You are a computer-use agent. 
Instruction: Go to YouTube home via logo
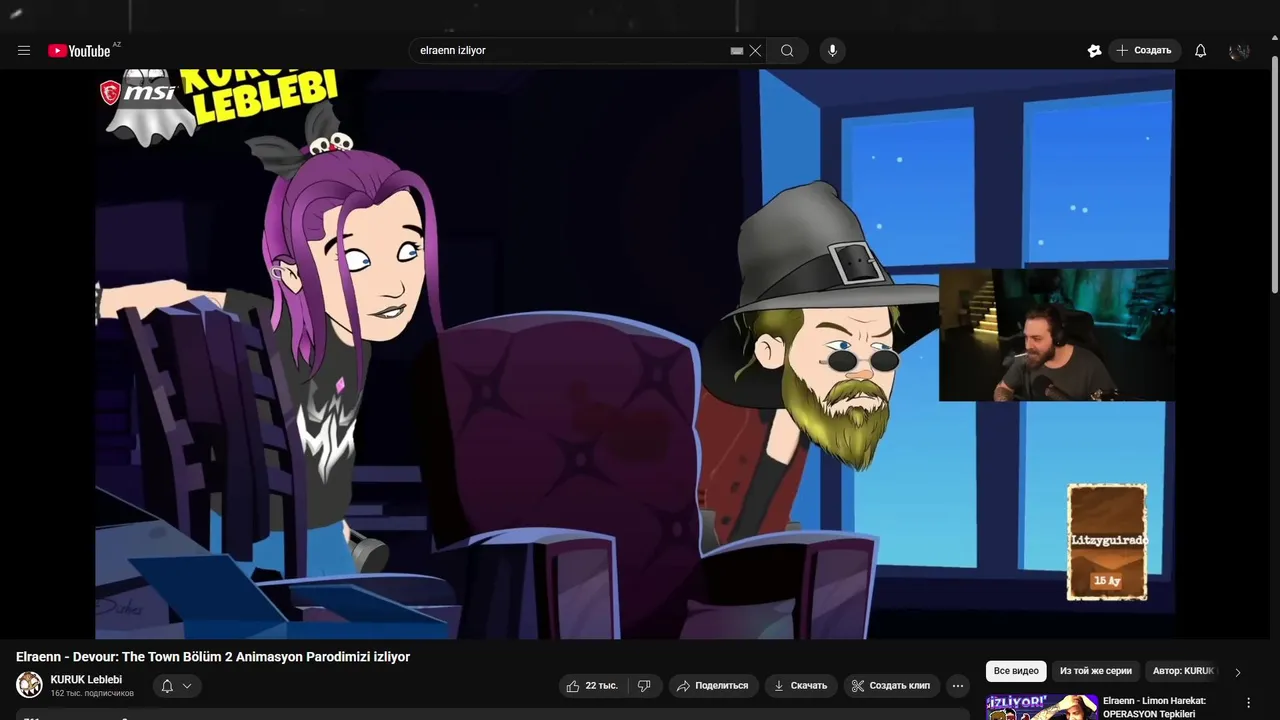[x=79, y=51]
